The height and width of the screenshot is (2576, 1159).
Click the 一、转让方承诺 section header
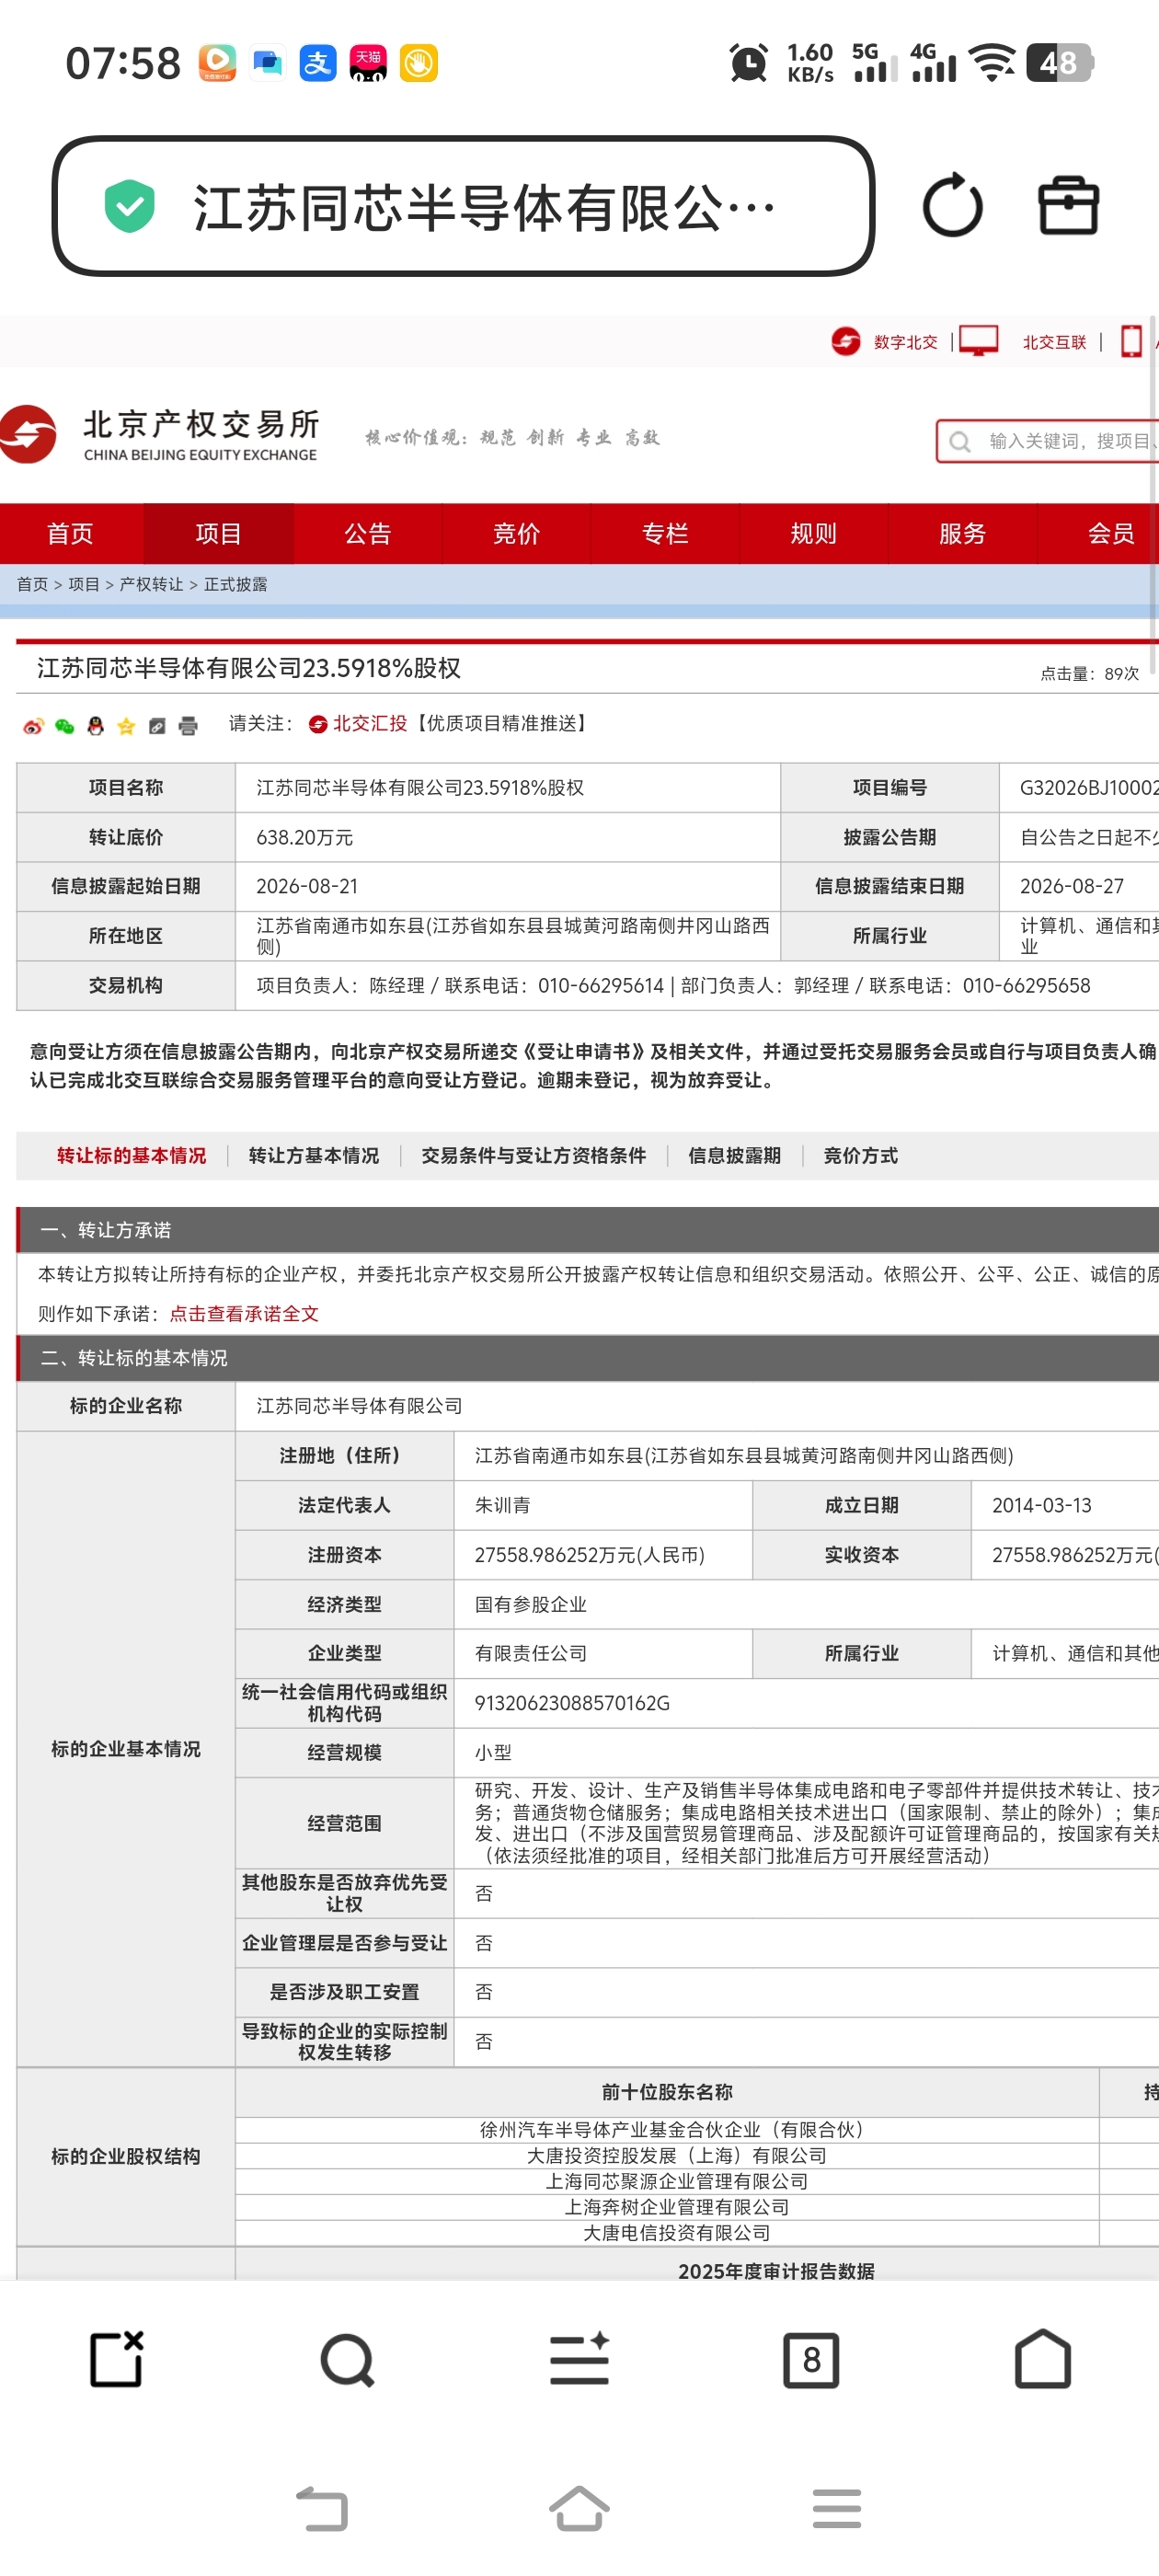point(588,1230)
